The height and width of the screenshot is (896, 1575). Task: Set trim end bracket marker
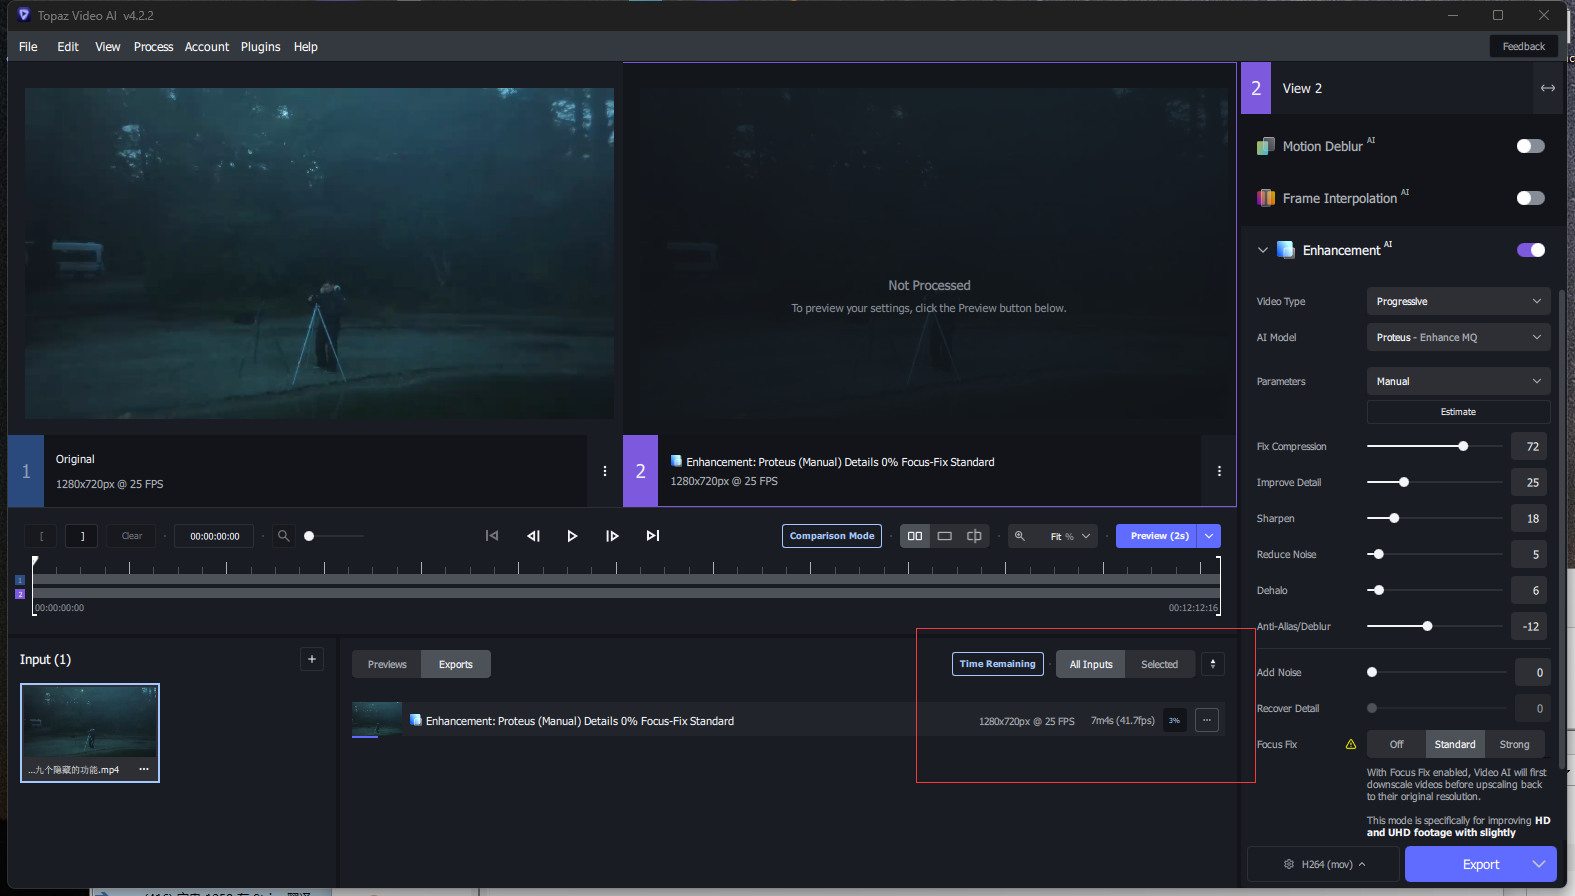coord(82,536)
